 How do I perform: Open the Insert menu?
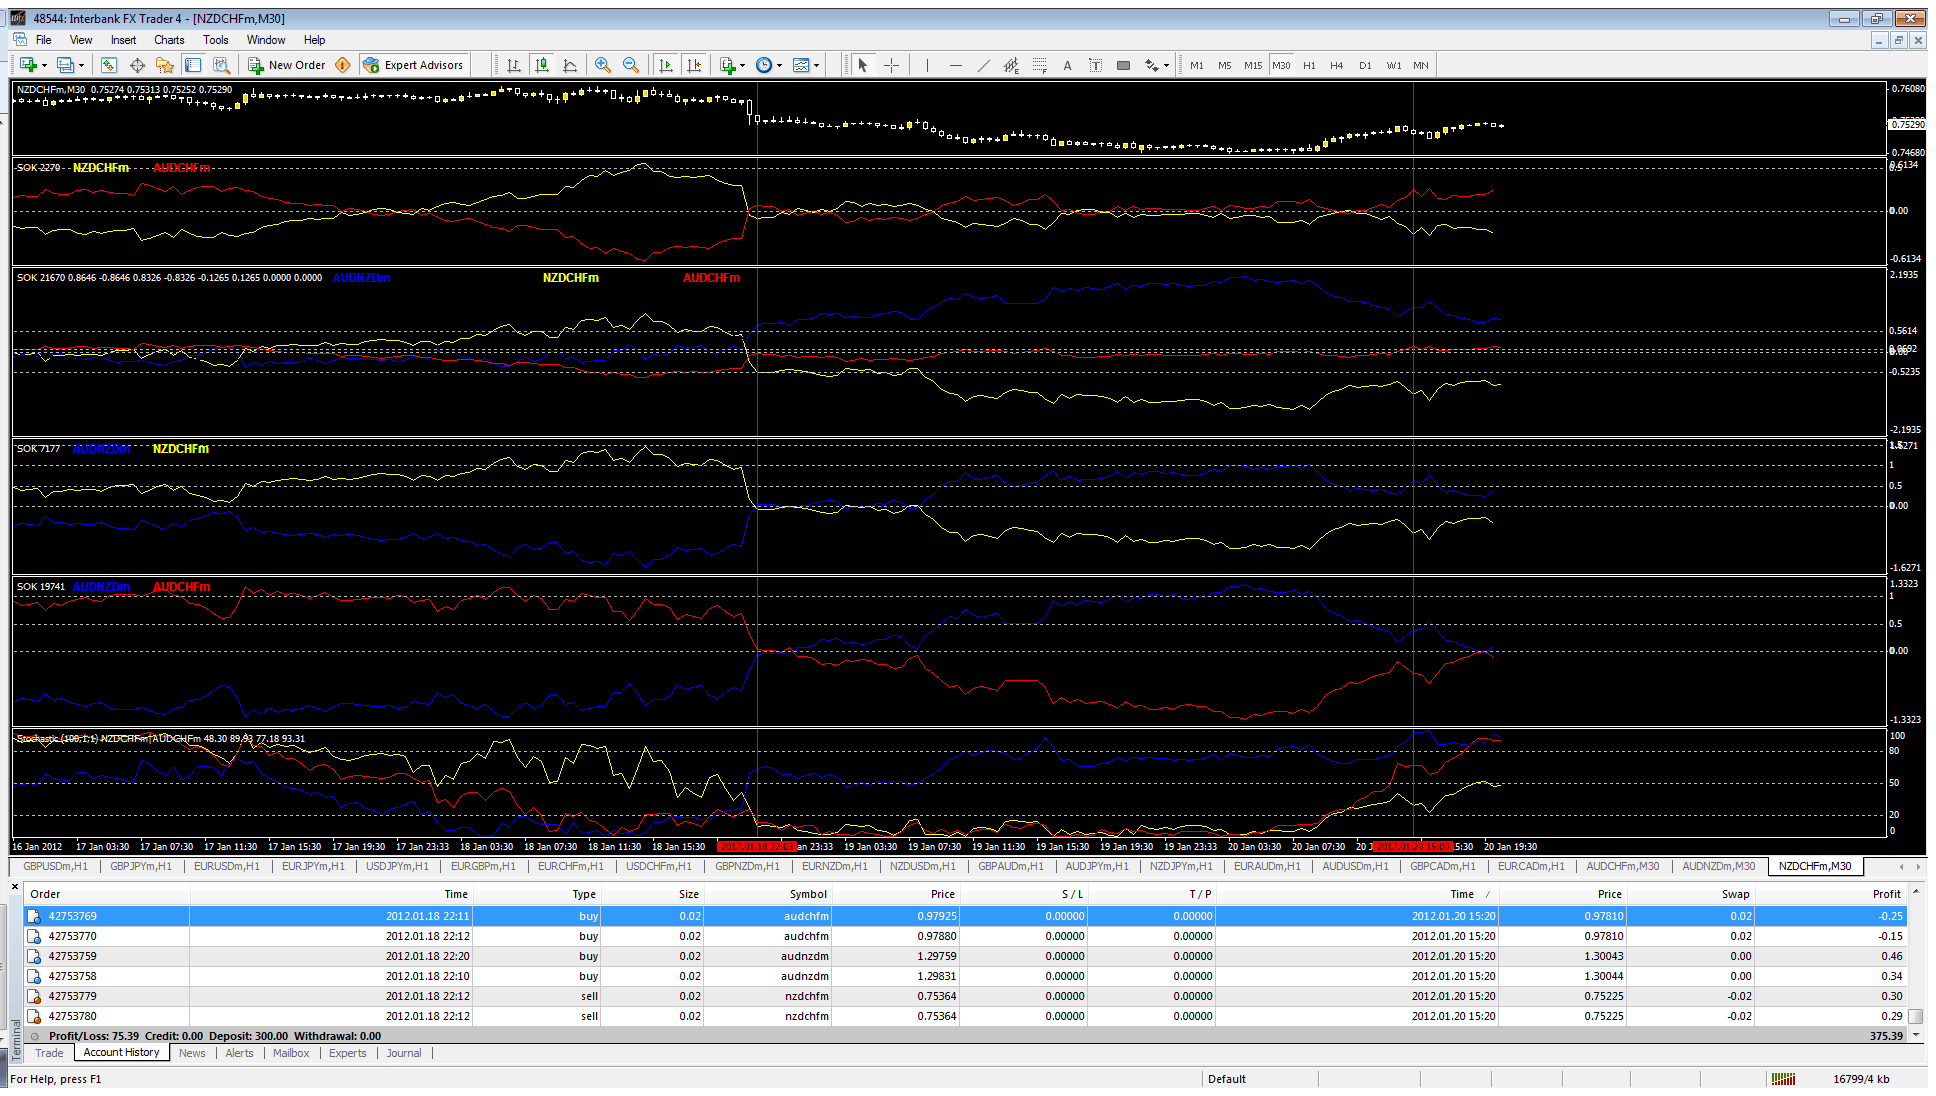123,40
